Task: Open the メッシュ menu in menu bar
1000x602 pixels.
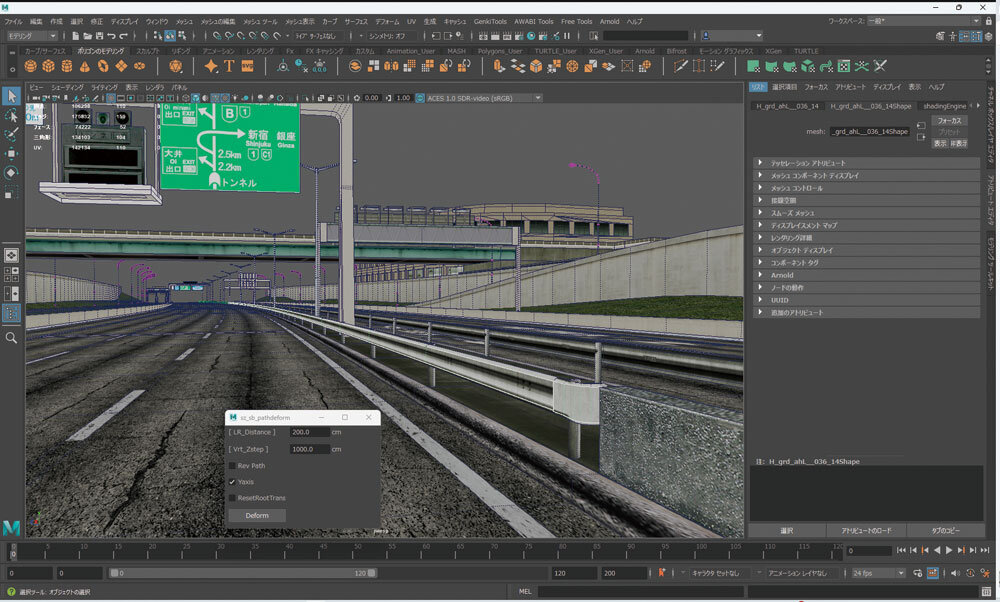Action: pos(184,21)
